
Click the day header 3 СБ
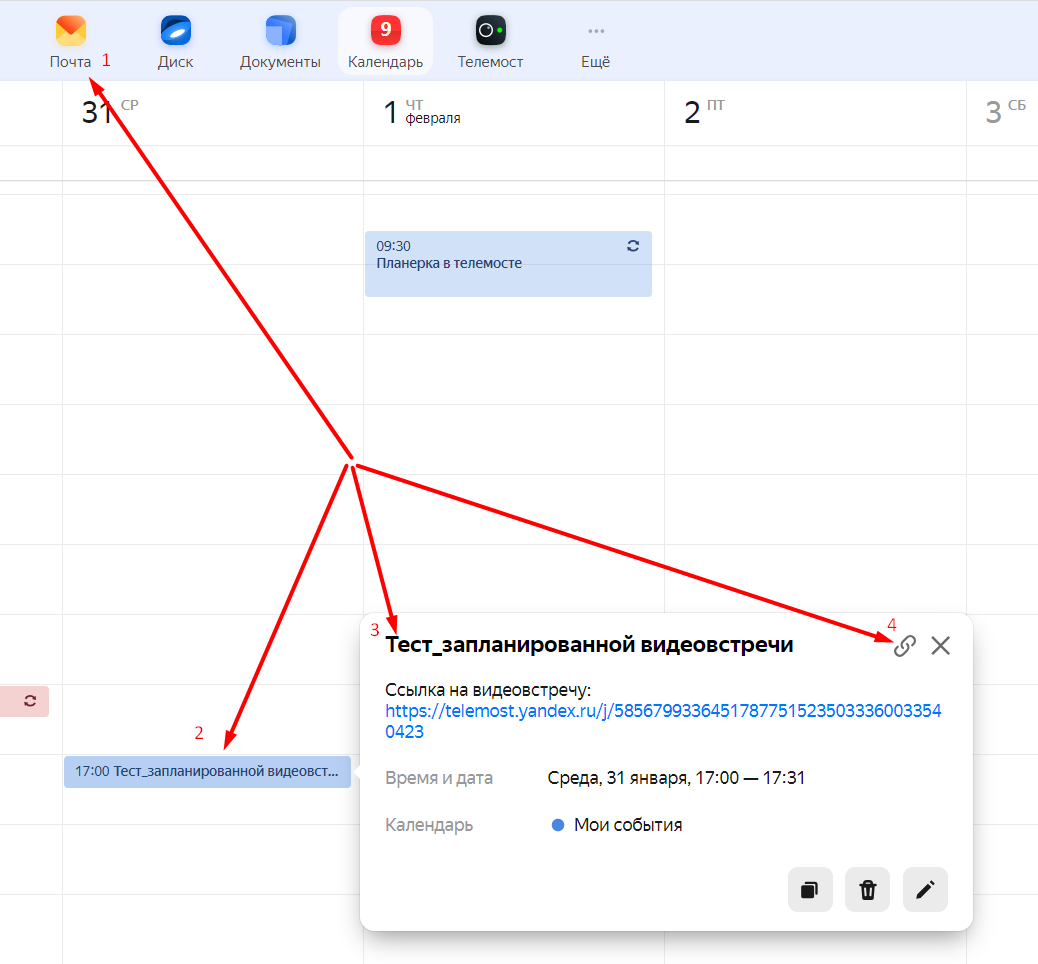coord(1005,112)
